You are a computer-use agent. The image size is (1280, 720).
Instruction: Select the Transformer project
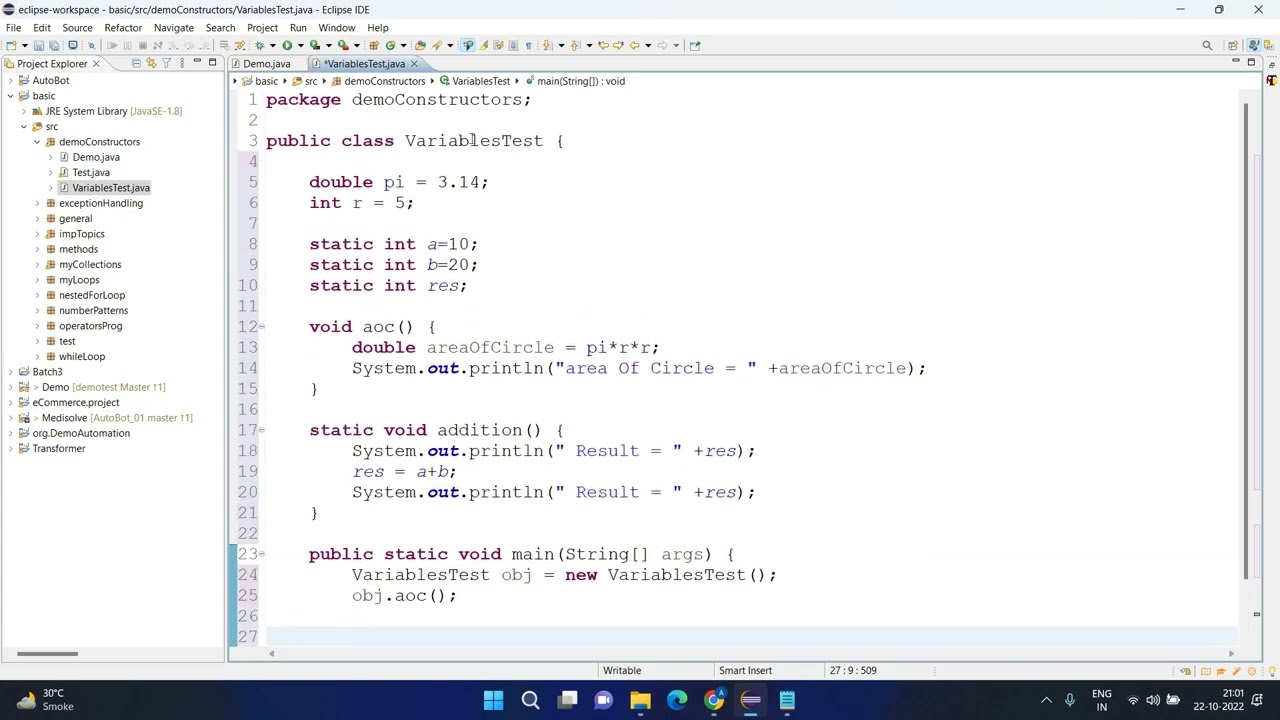pyautogui.click(x=58, y=449)
